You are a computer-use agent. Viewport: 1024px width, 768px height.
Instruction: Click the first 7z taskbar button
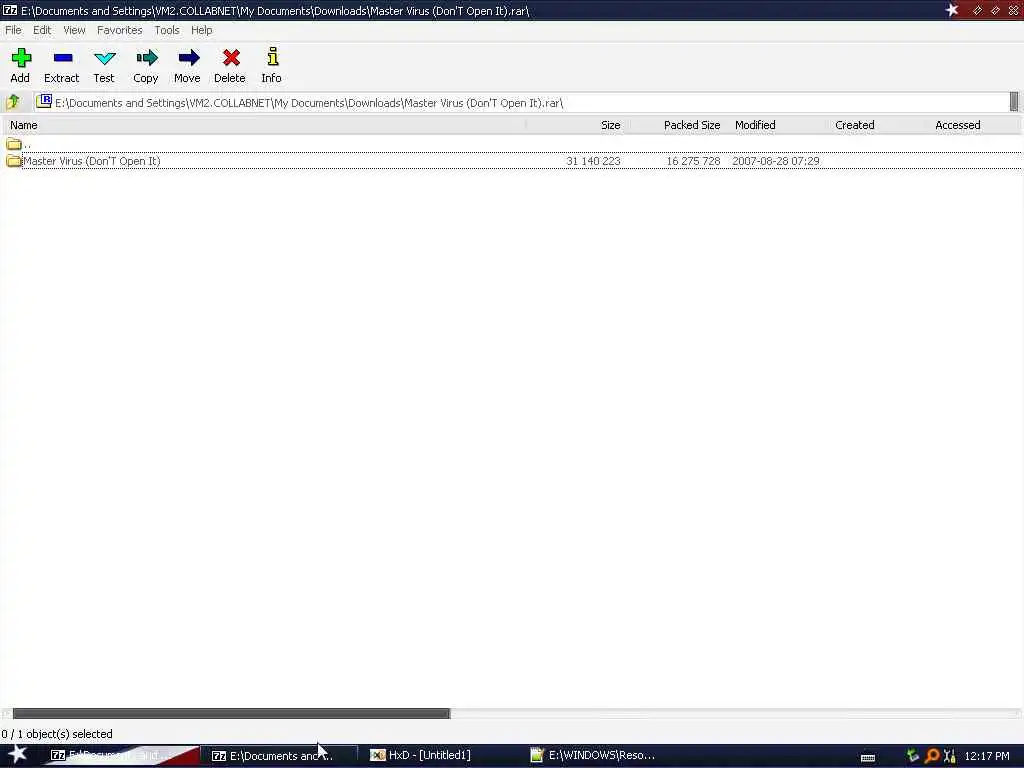118,756
